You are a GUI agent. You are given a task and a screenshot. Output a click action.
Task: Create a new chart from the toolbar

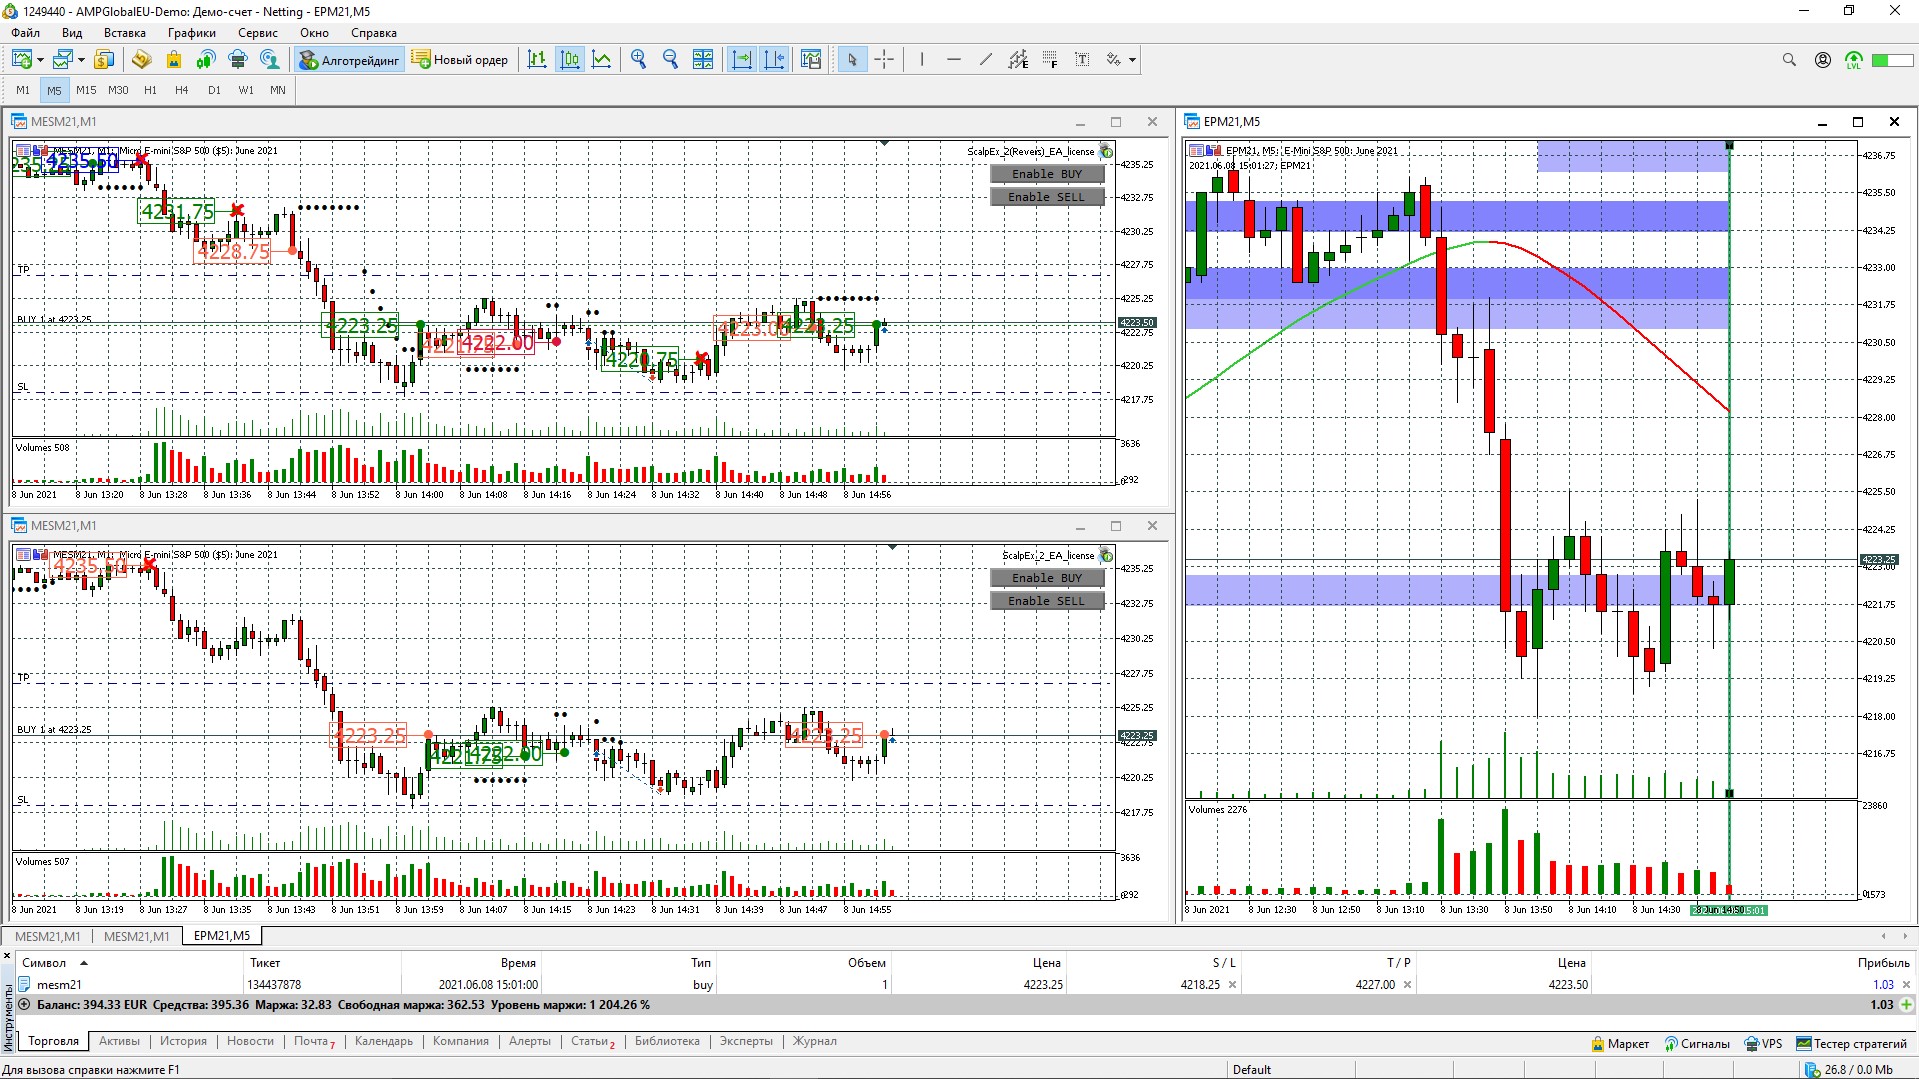pyautogui.click(x=22, y=60)
